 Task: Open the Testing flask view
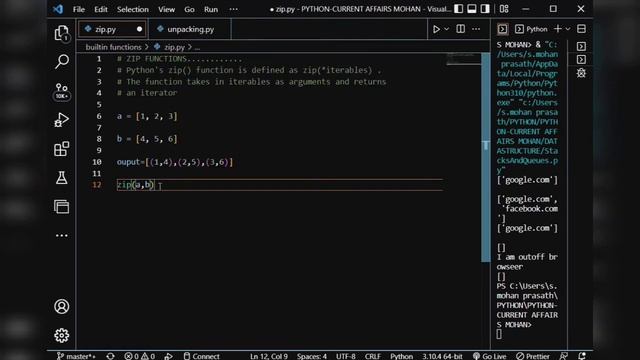coord(62,178)
